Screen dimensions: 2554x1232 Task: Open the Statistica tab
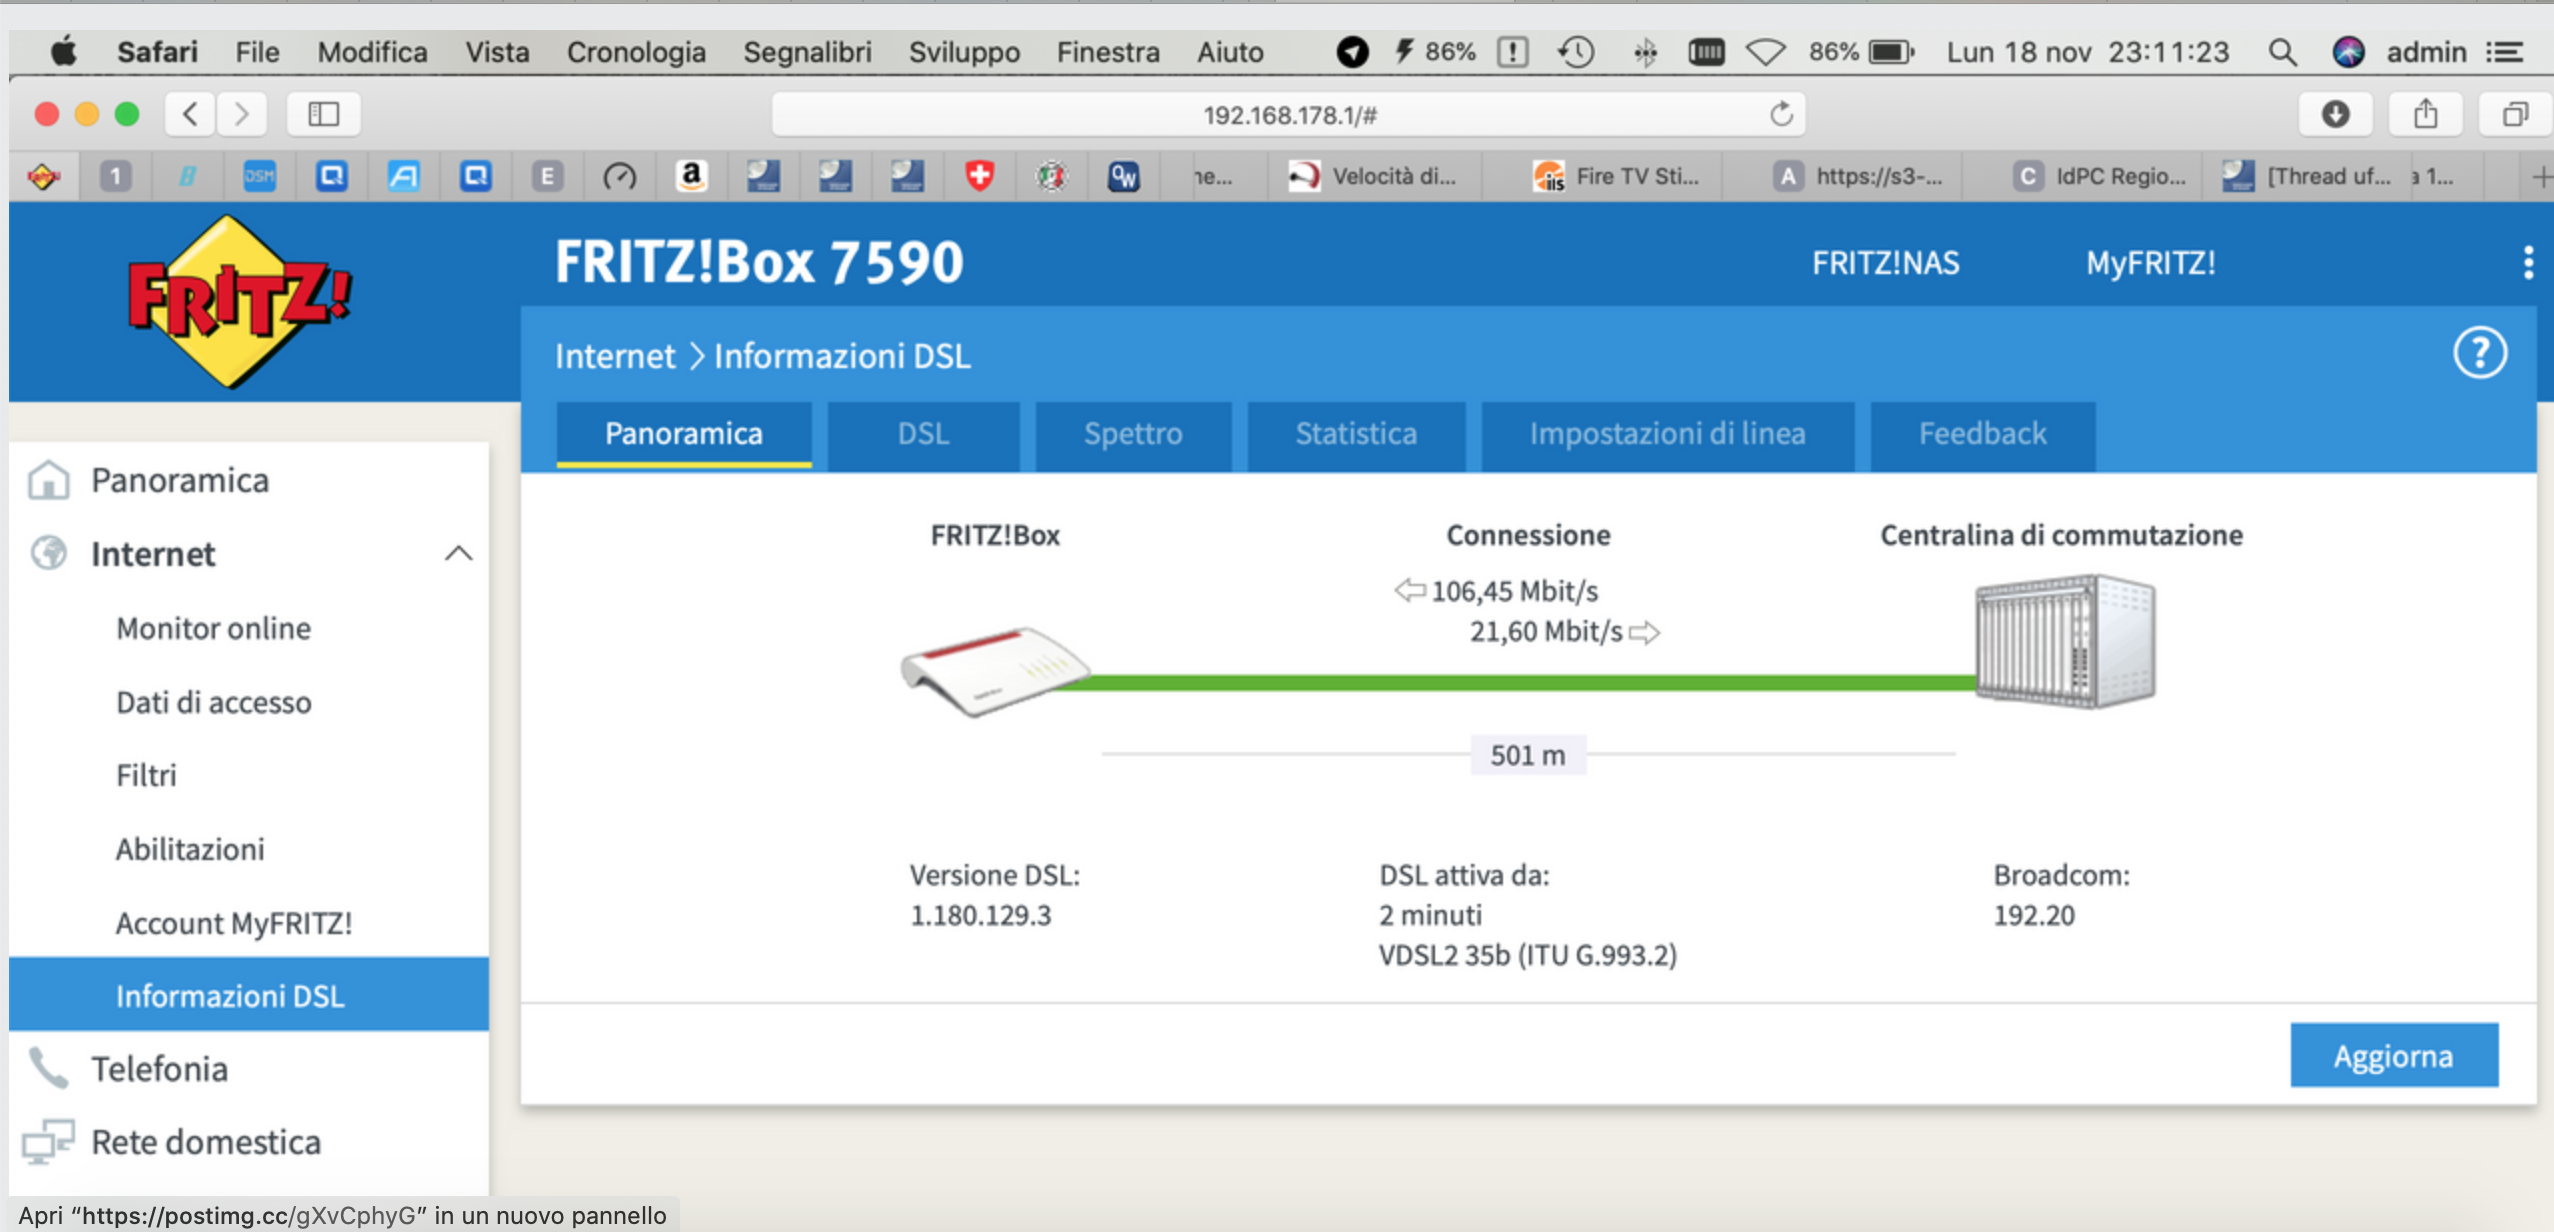coord(1355,434)
